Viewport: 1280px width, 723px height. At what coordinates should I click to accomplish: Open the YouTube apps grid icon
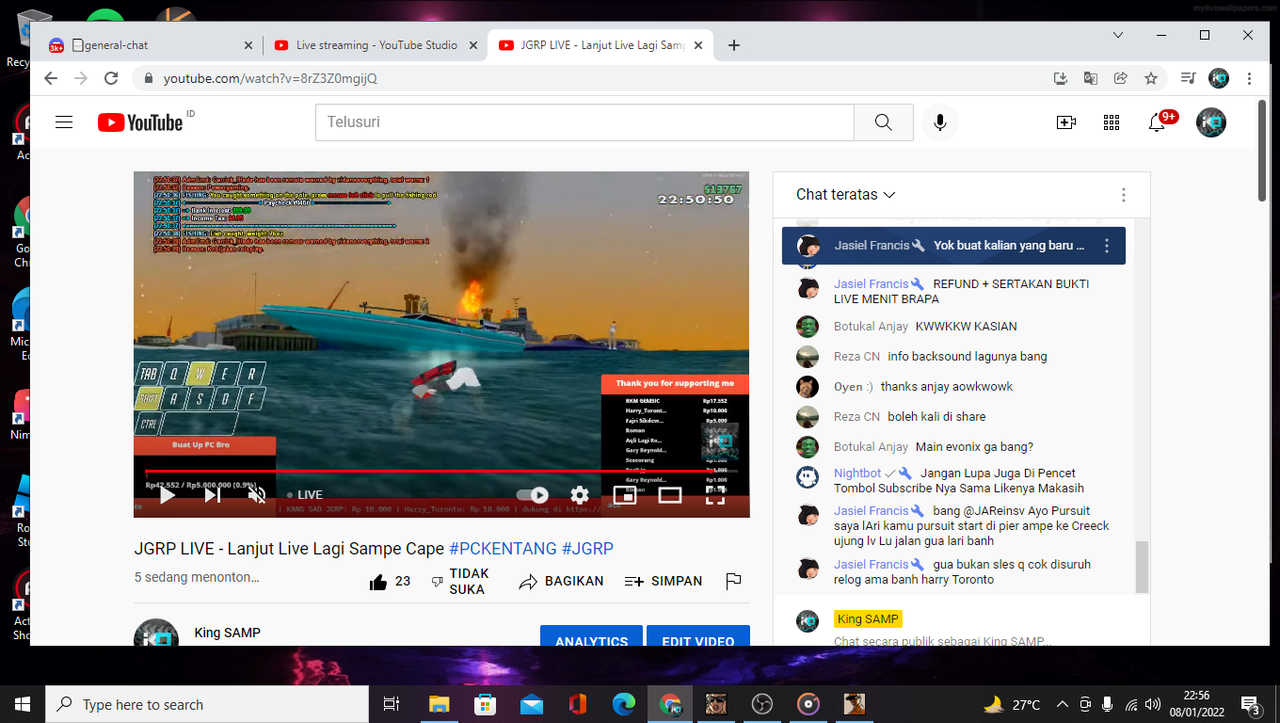point(1111,122)
